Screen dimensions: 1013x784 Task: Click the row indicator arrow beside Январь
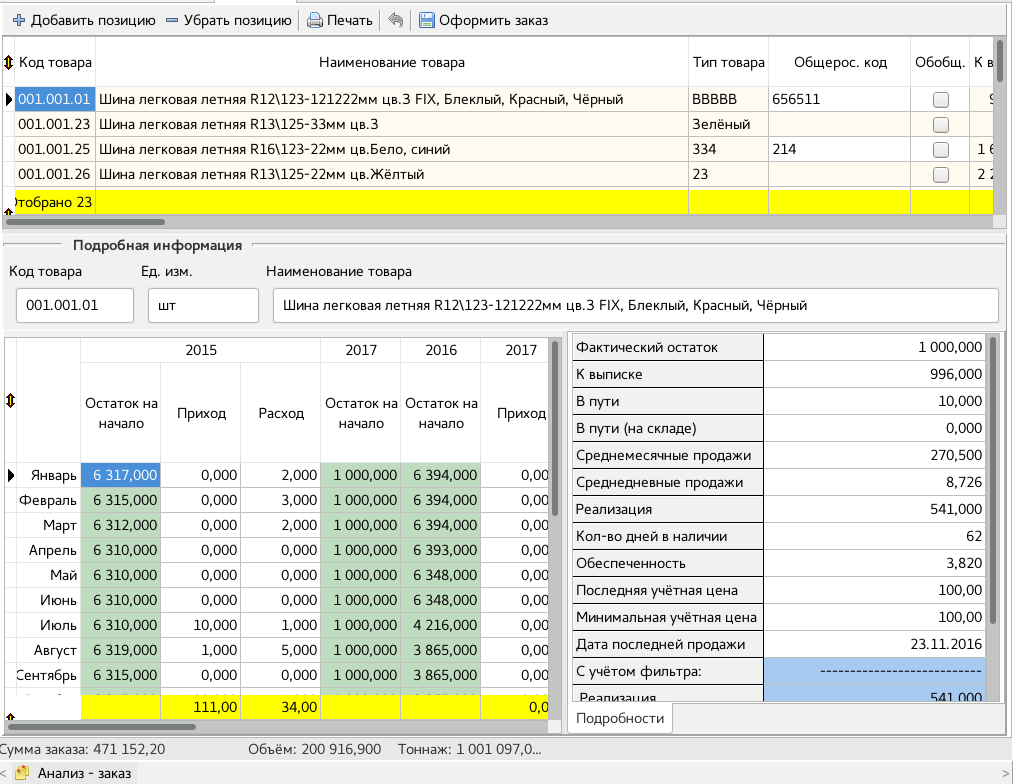tap(10, 475)
